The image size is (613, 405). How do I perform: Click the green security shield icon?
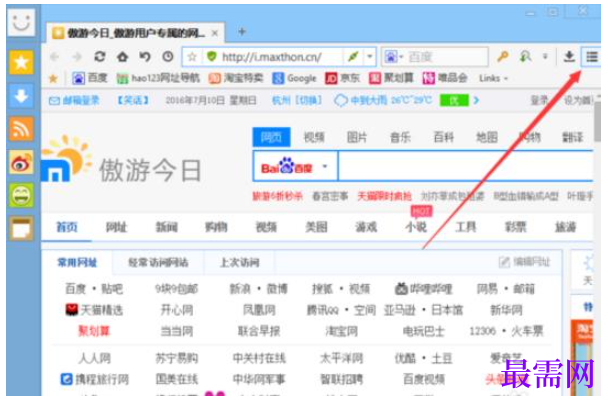point(212,57)
